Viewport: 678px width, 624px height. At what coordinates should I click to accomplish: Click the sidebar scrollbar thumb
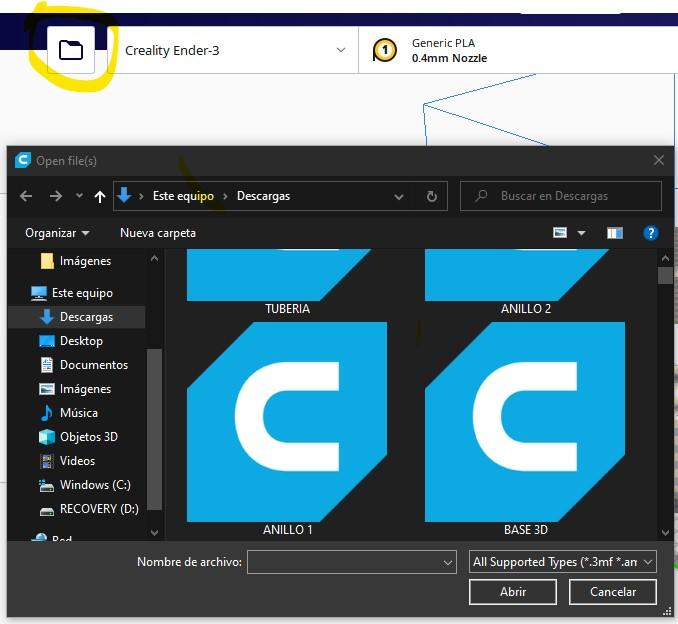[154, 429]
